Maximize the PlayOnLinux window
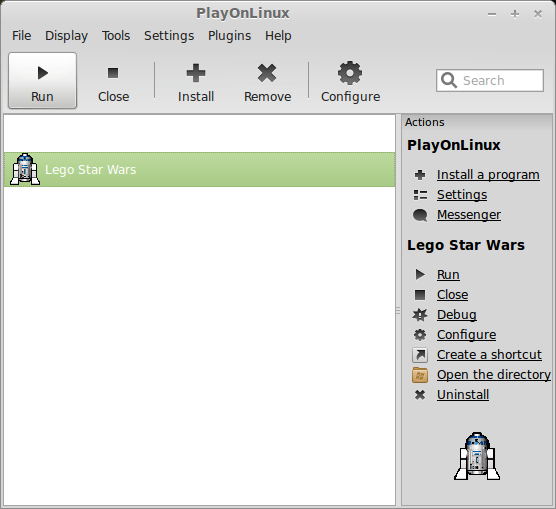The width and height of the screenshot is (556, 509). pos(515,14)
